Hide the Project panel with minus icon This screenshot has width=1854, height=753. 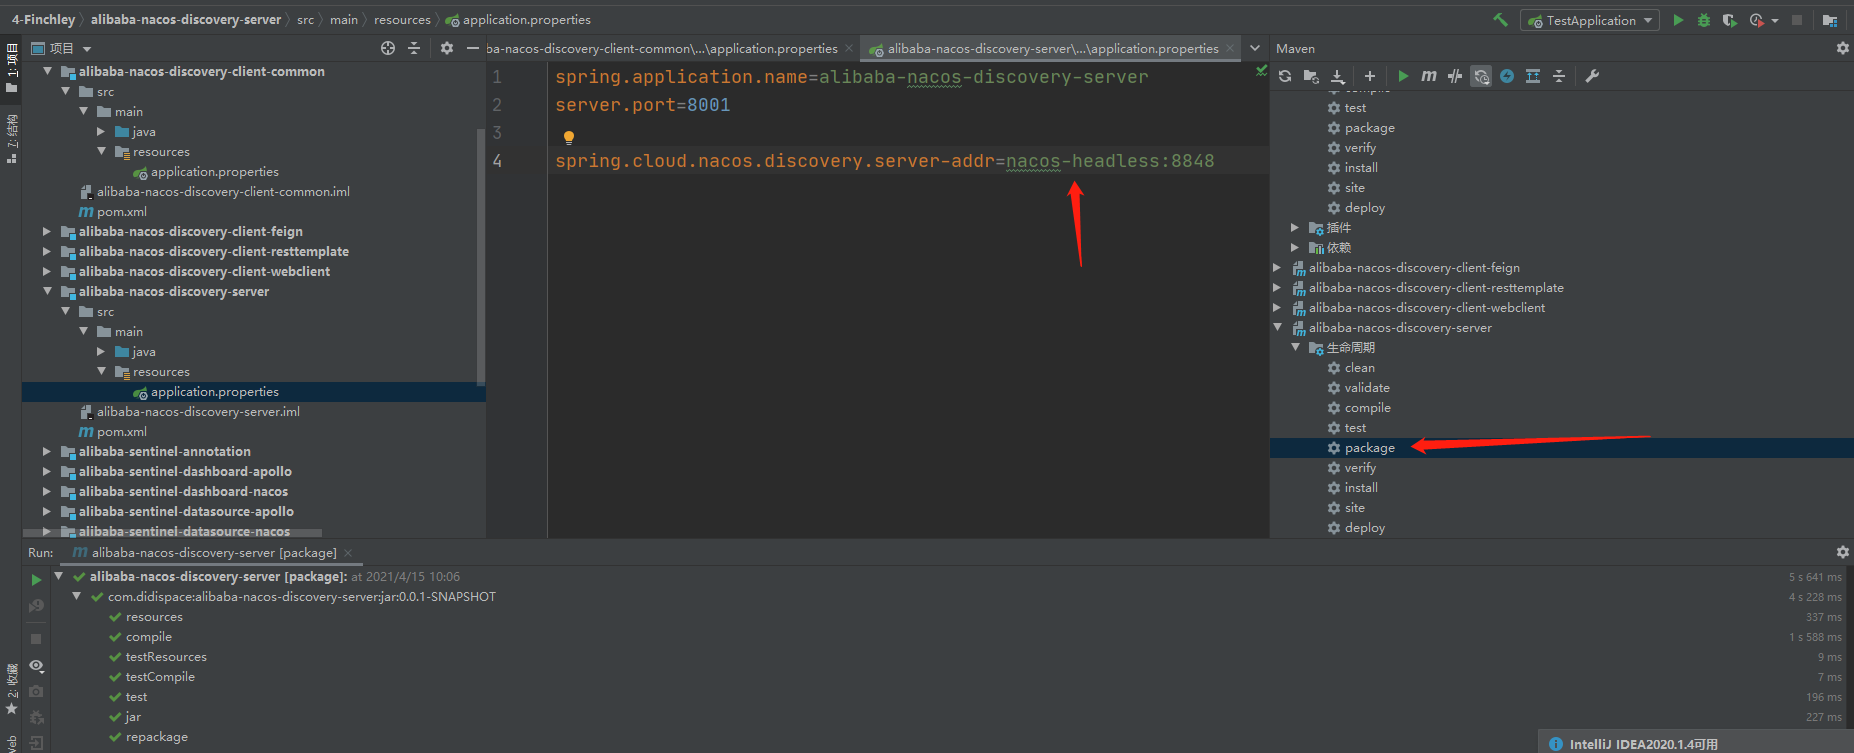point(473,48)
